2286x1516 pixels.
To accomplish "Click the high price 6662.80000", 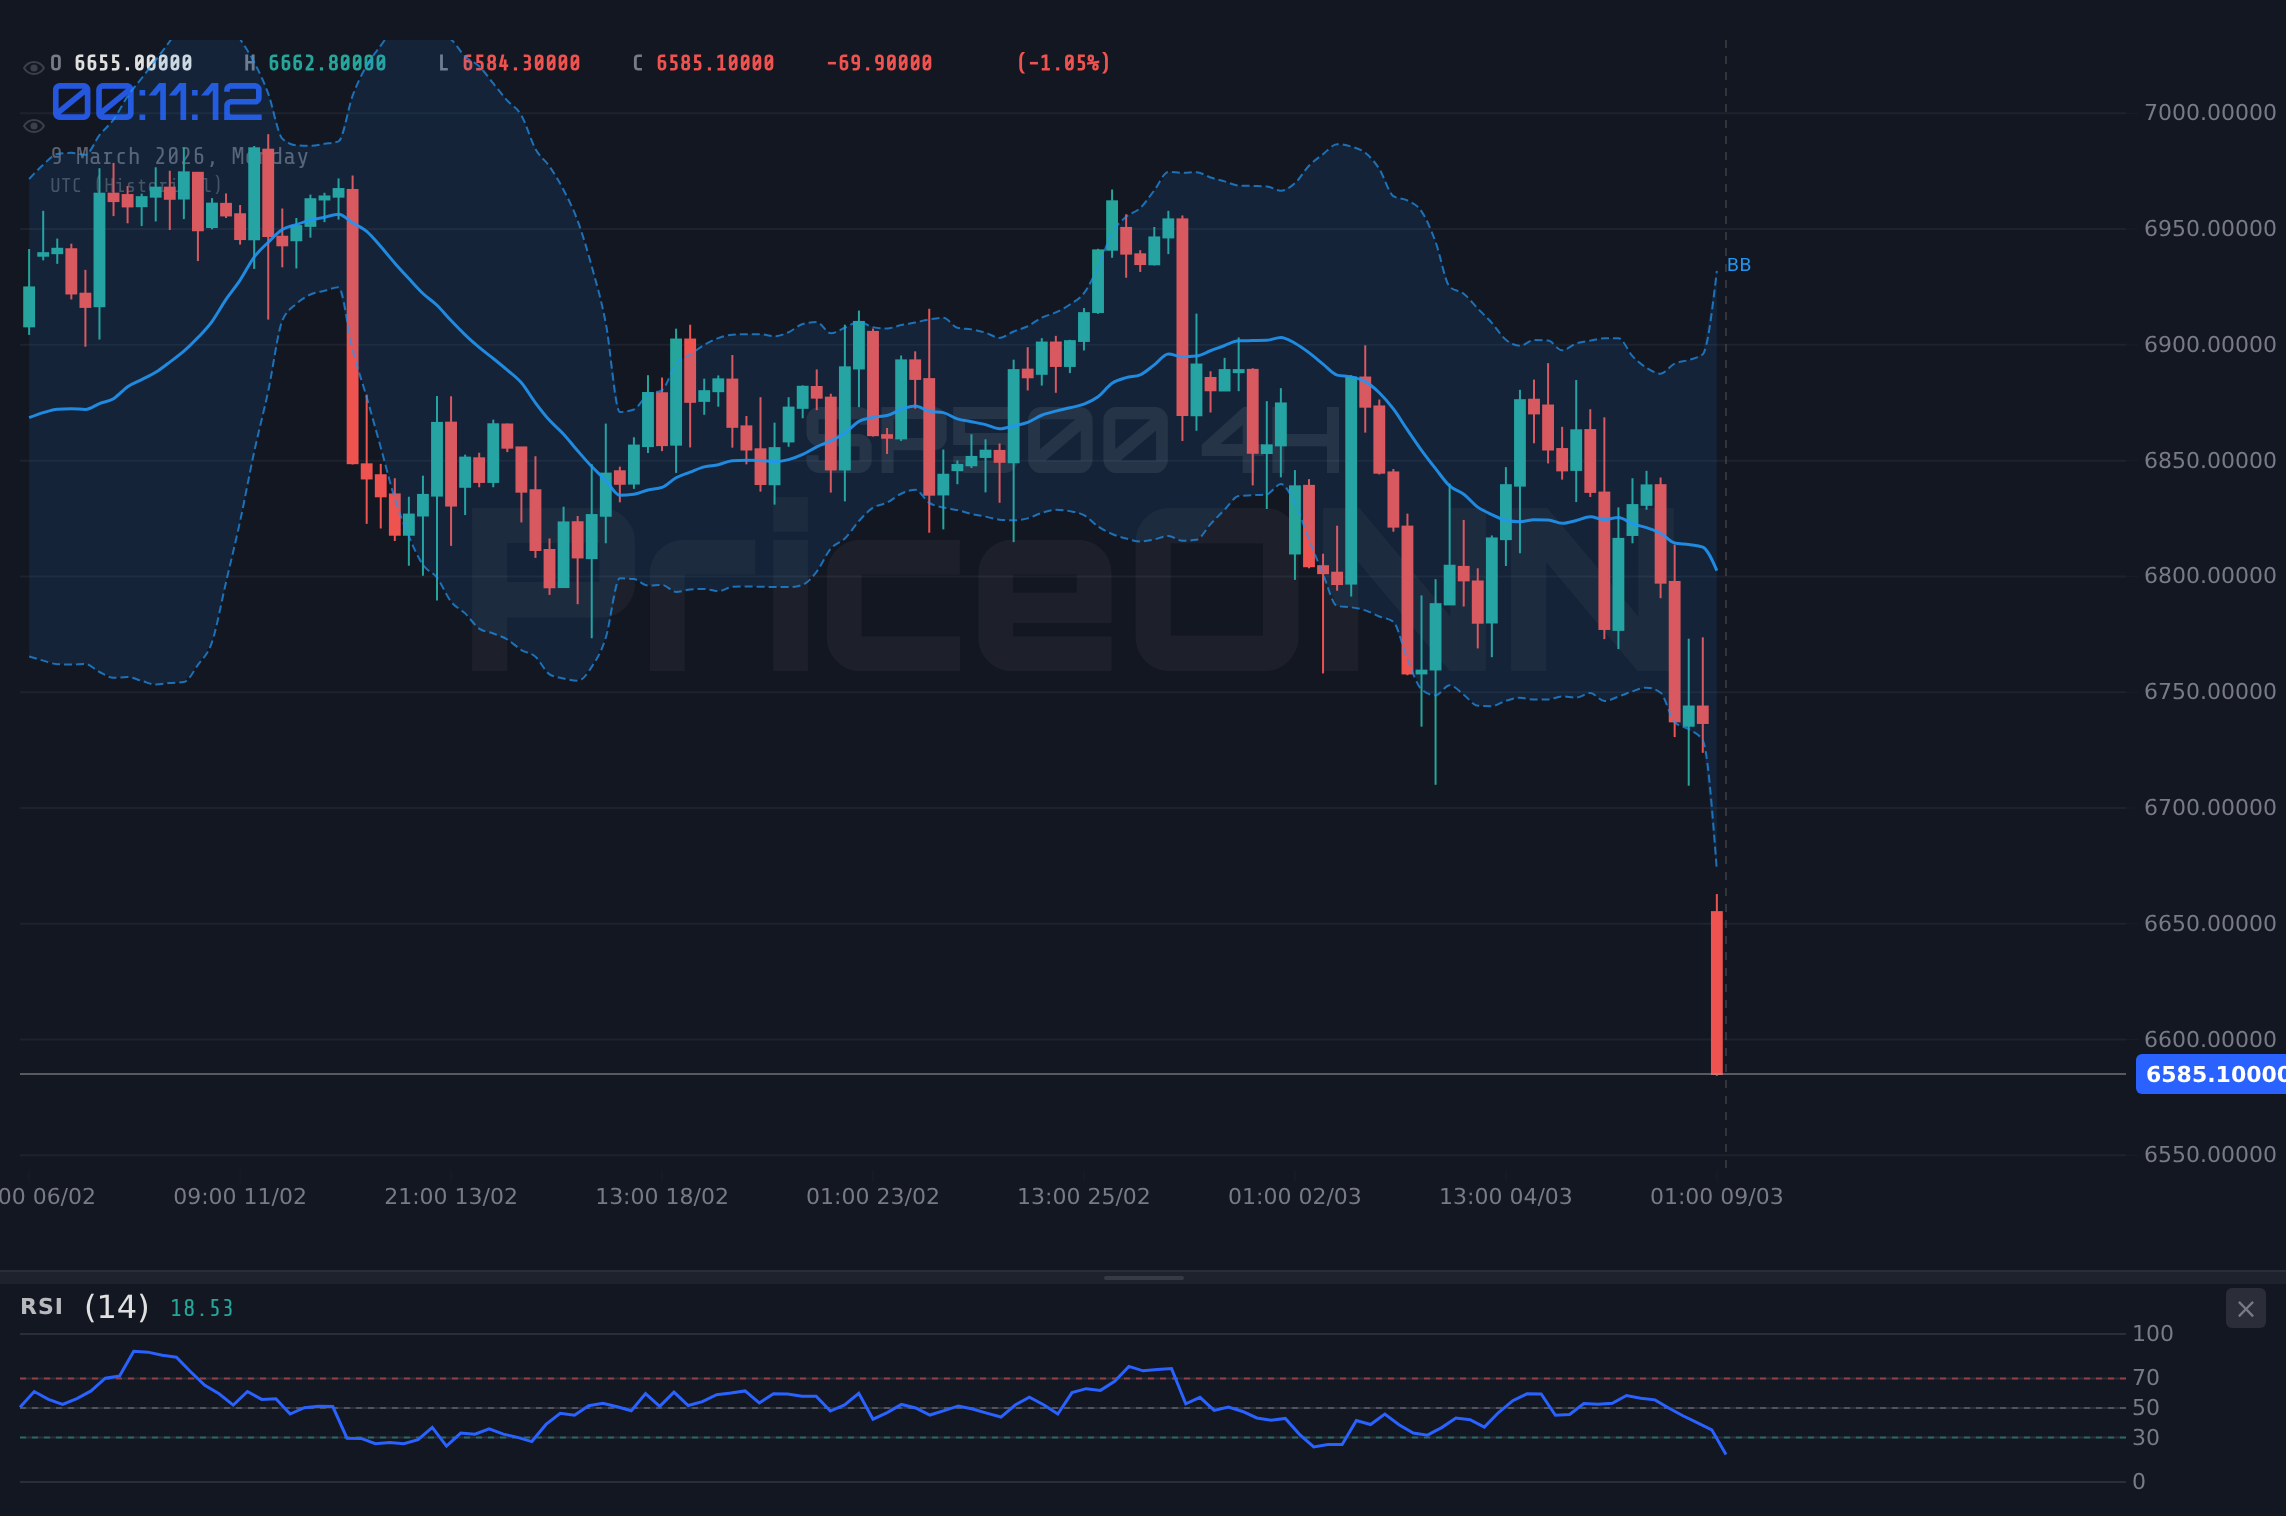I will (327, 63).
